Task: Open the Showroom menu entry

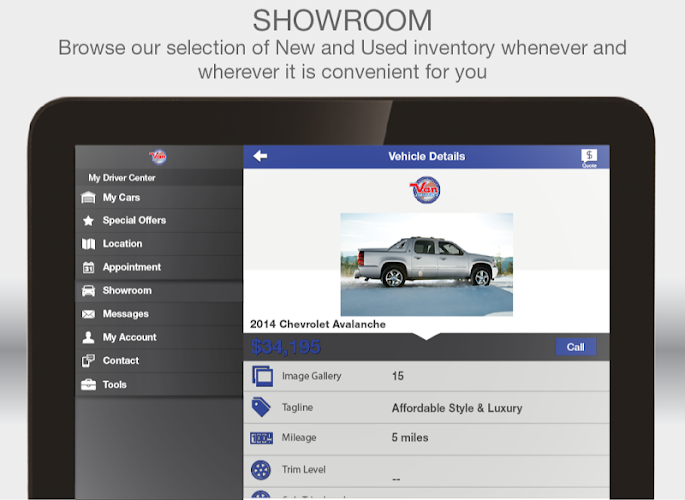Action: point(159,291)
